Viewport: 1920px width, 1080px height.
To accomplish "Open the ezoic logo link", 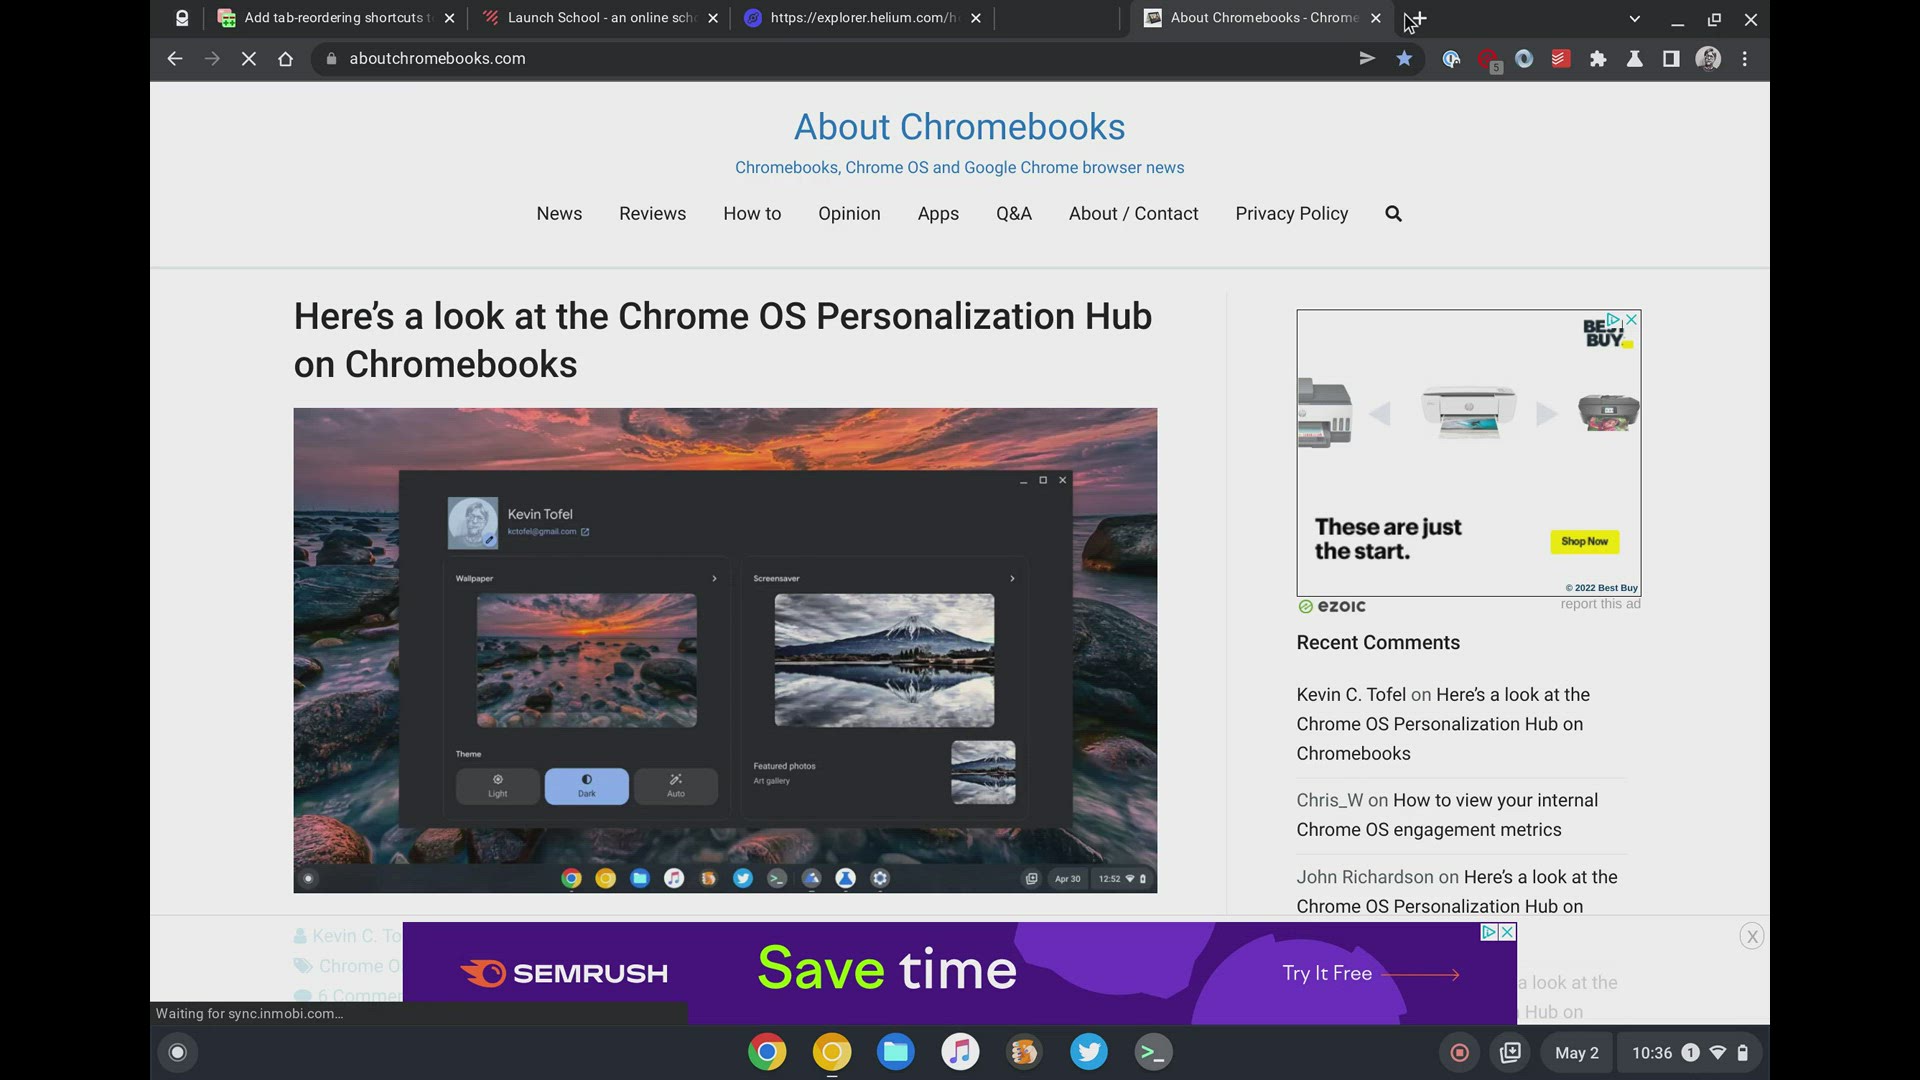I will (1332, 606).
